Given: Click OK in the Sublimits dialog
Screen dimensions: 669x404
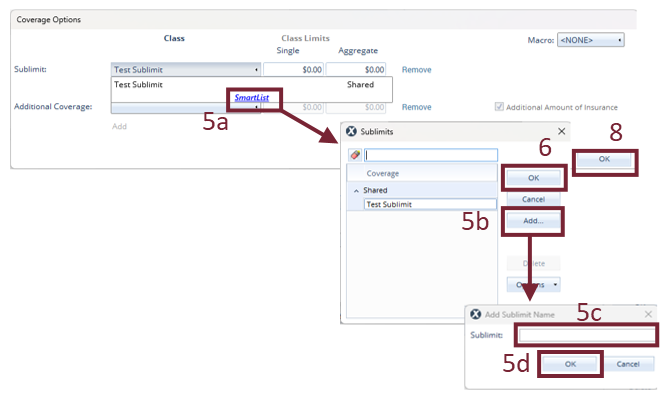Looking at the screenshot, I should click(x=533, y=177).
